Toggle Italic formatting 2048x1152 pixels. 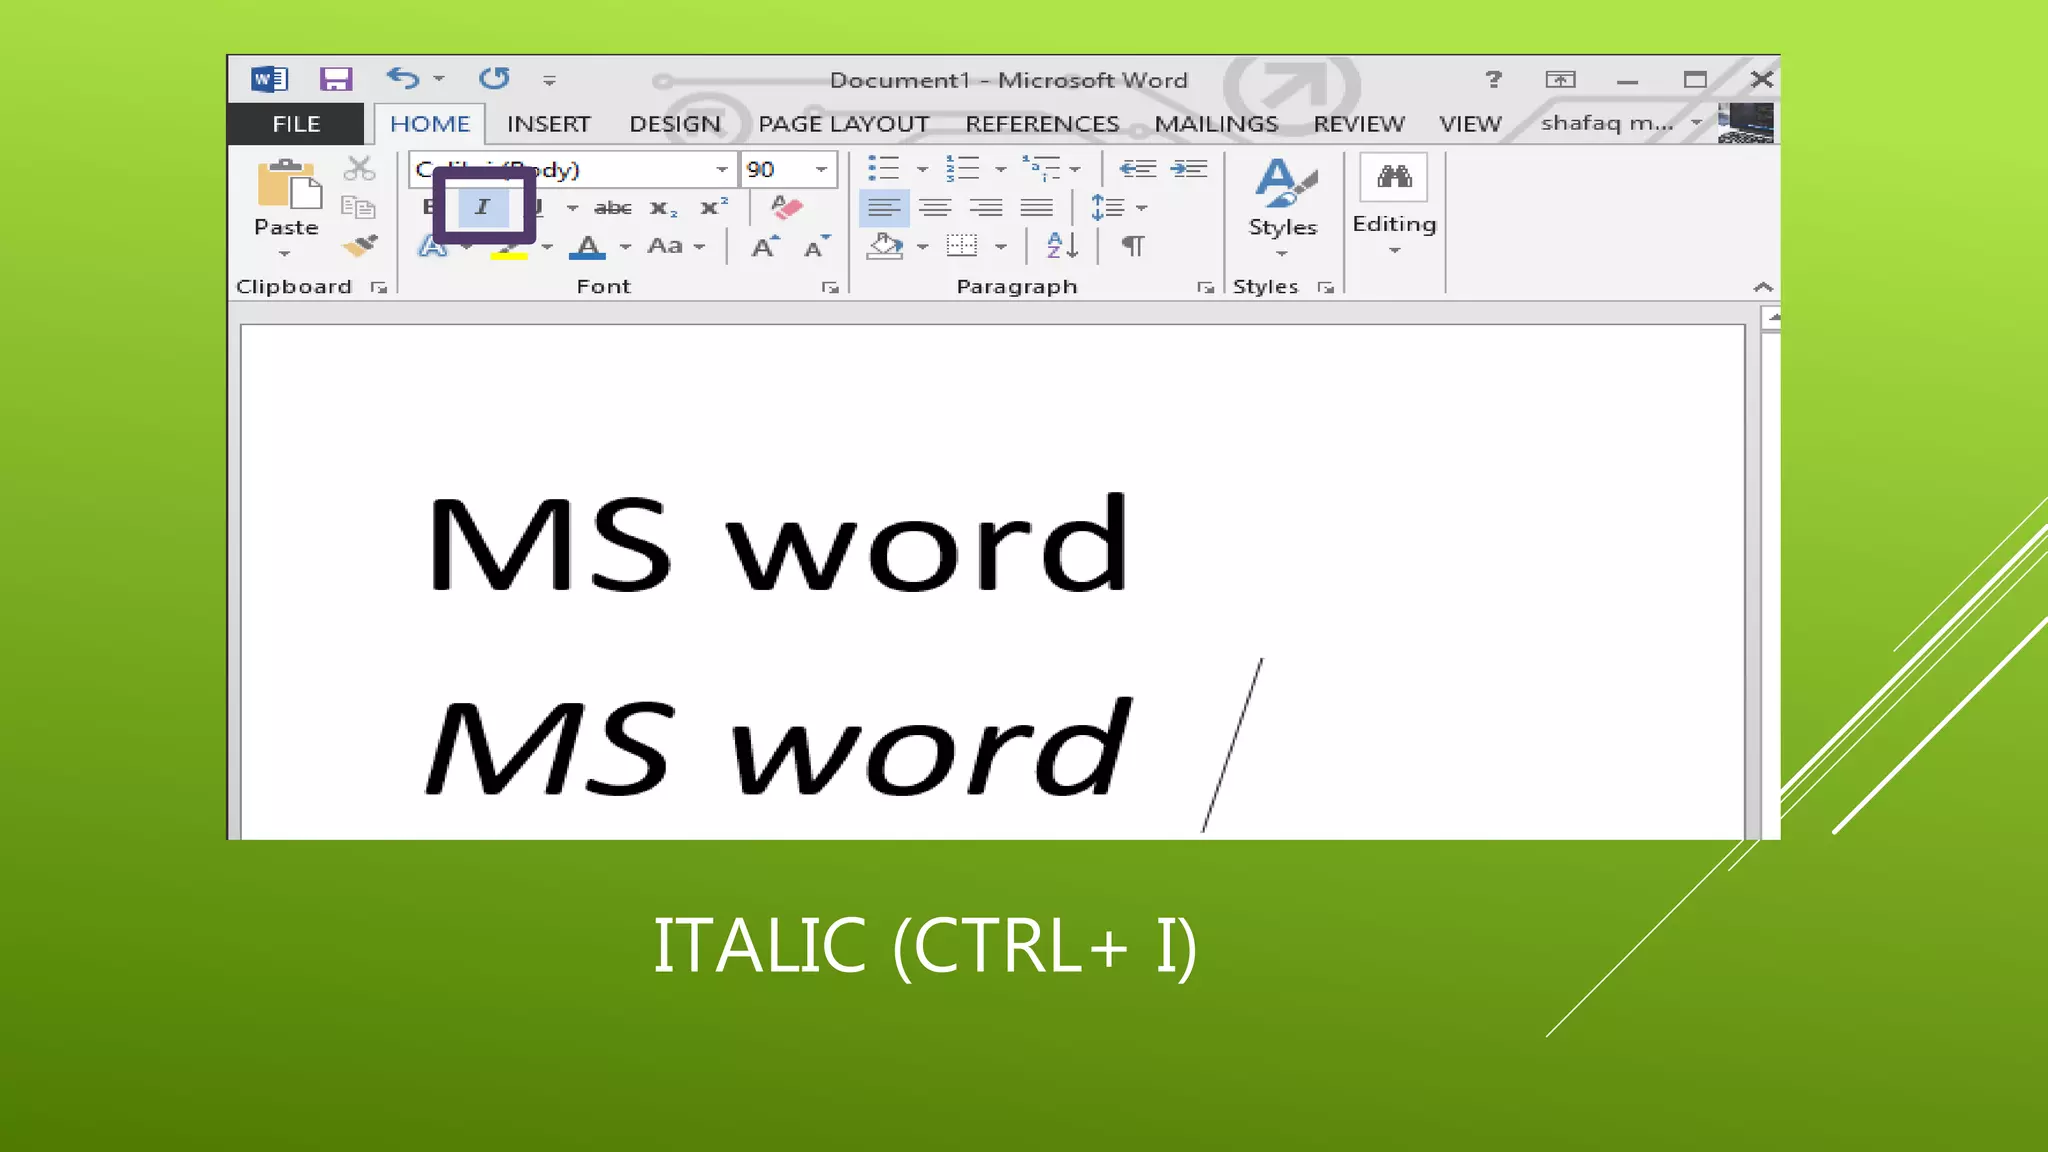[483, 207]
